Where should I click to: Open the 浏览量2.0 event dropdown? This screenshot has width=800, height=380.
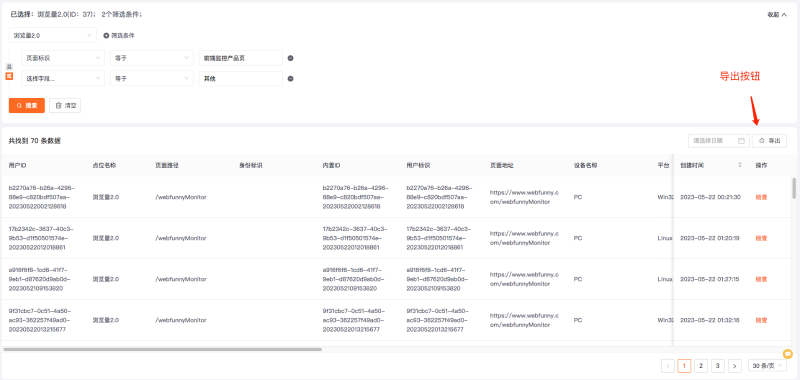(53, 36)
